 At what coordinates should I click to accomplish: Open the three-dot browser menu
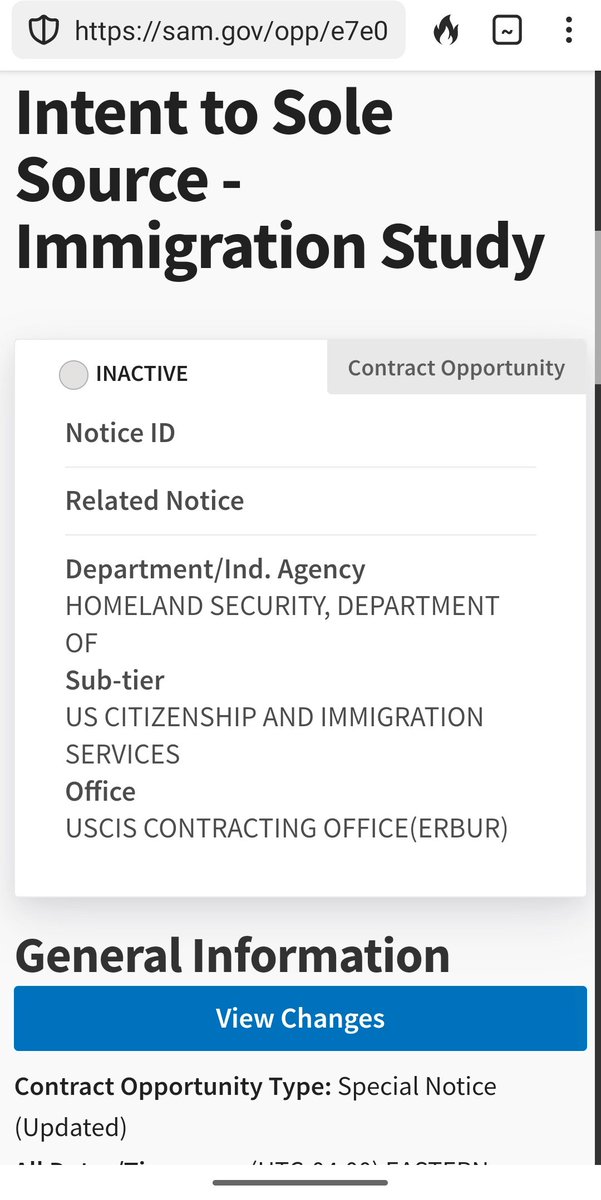568,31
